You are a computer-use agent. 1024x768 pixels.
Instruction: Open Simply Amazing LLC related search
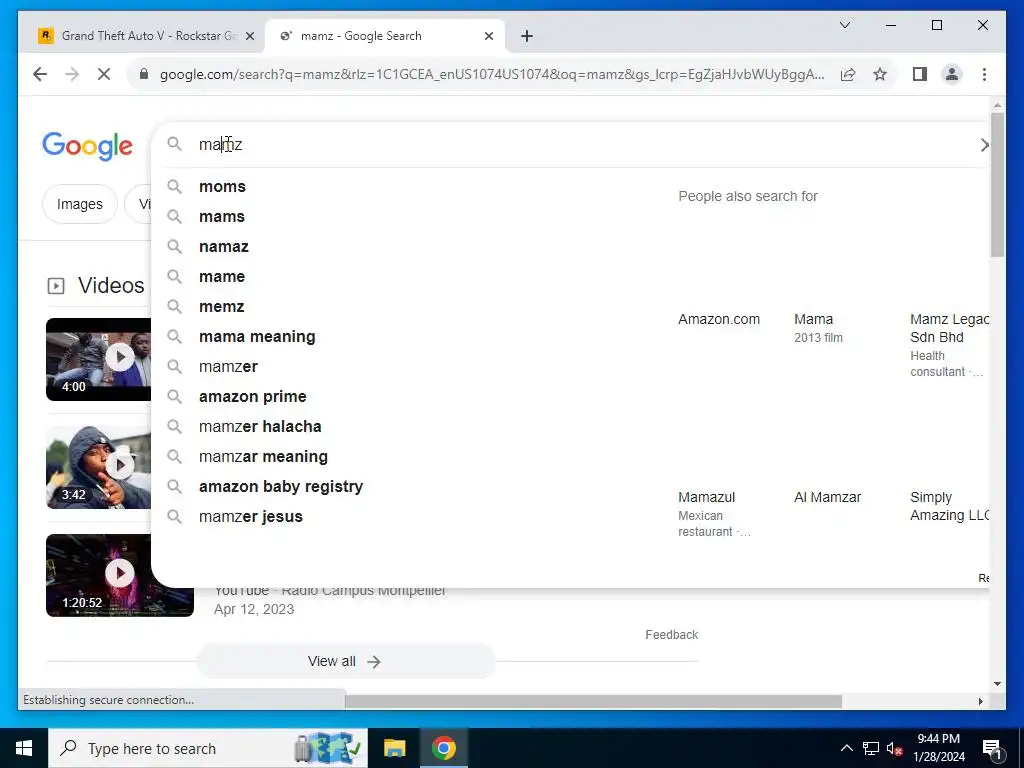tap(949, 506)
